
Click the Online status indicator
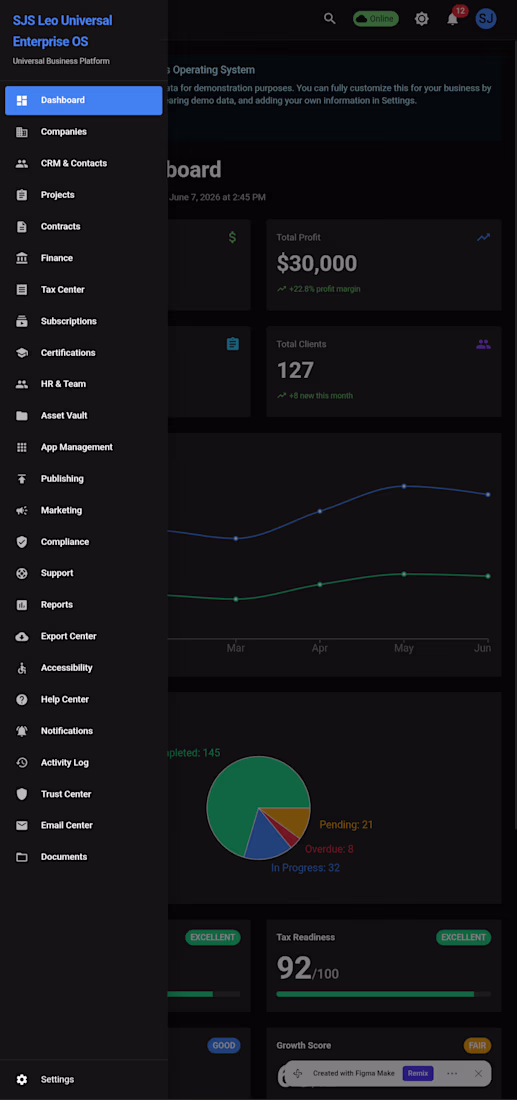pos(376,19)
